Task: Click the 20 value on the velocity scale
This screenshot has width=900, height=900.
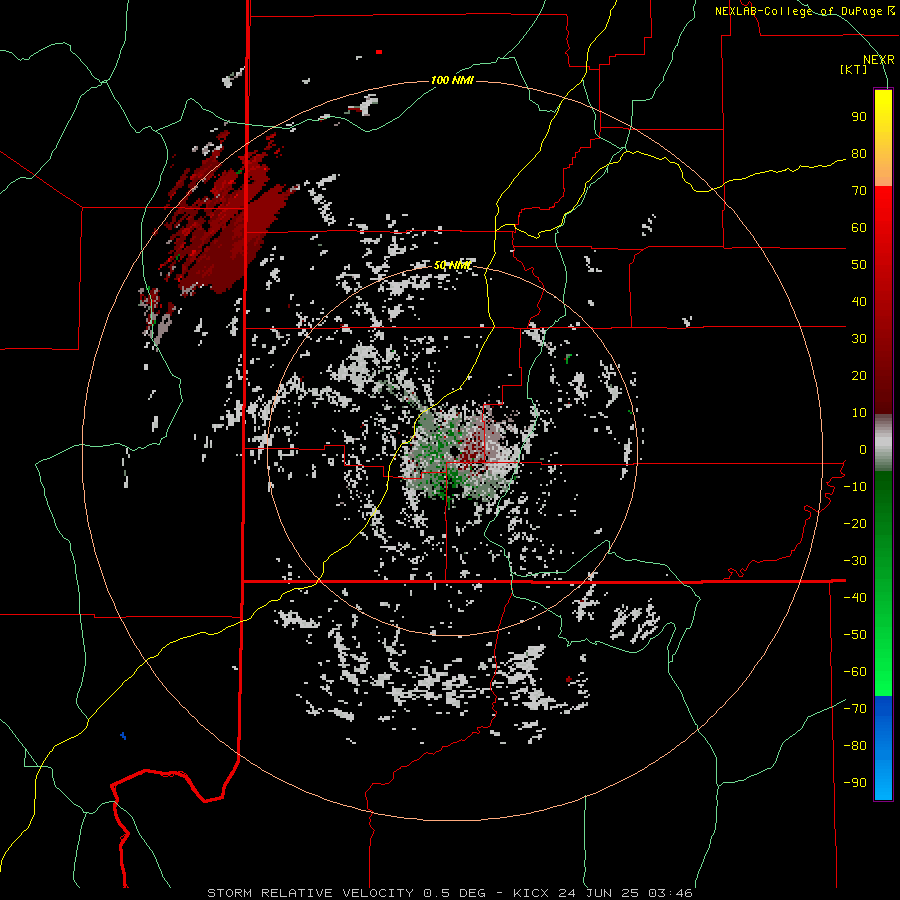Action: [x=859, y=376]
